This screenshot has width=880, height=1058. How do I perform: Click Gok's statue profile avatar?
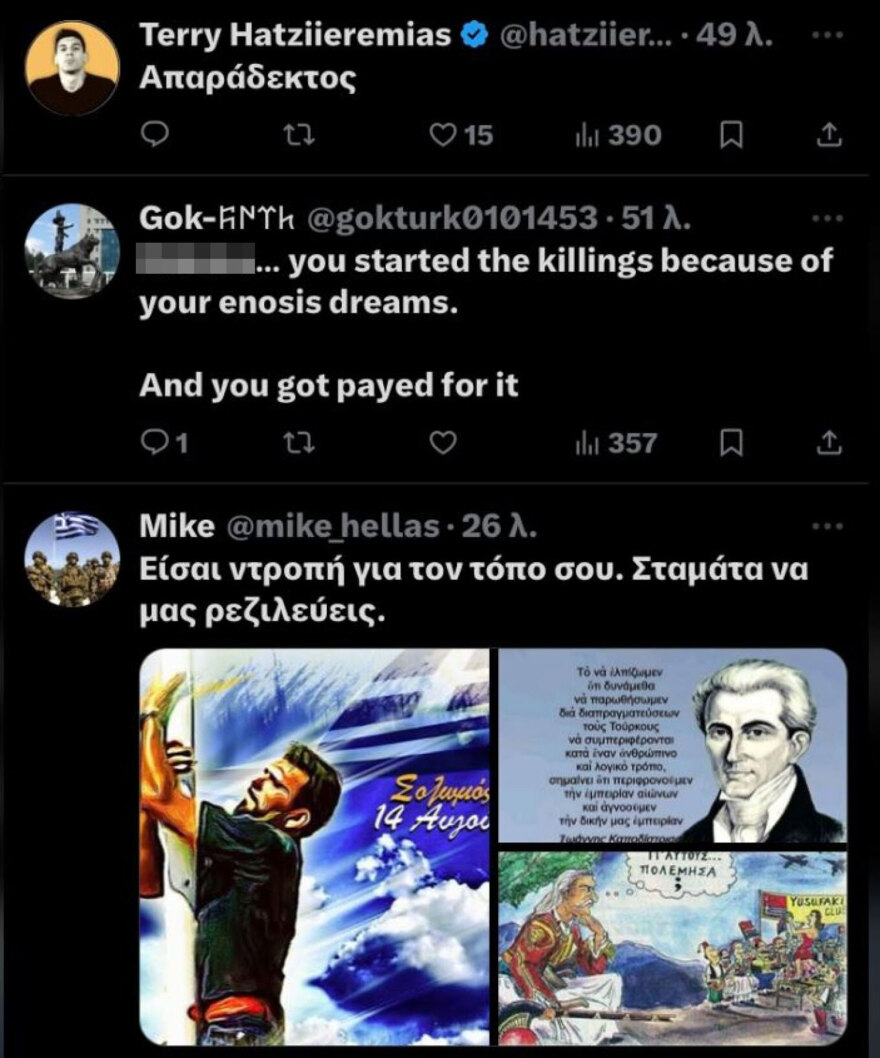click(x=72, y=250)
